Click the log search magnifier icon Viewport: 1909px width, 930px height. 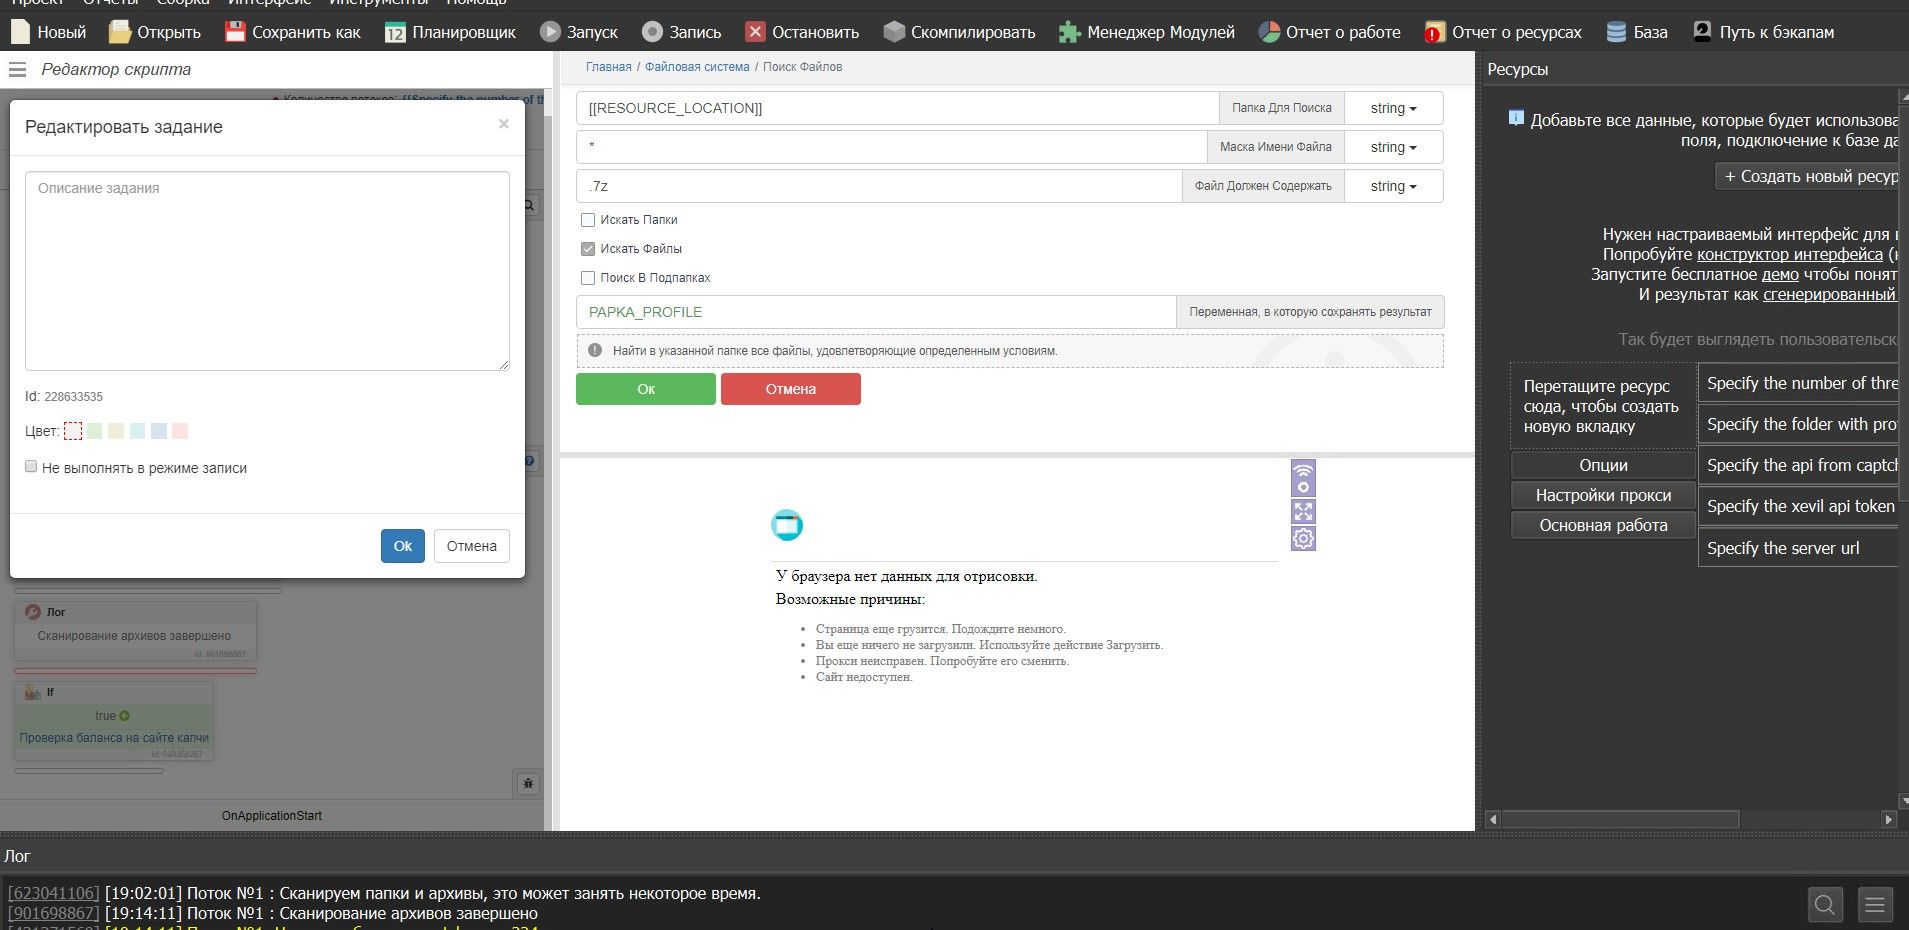point(1825,905)
